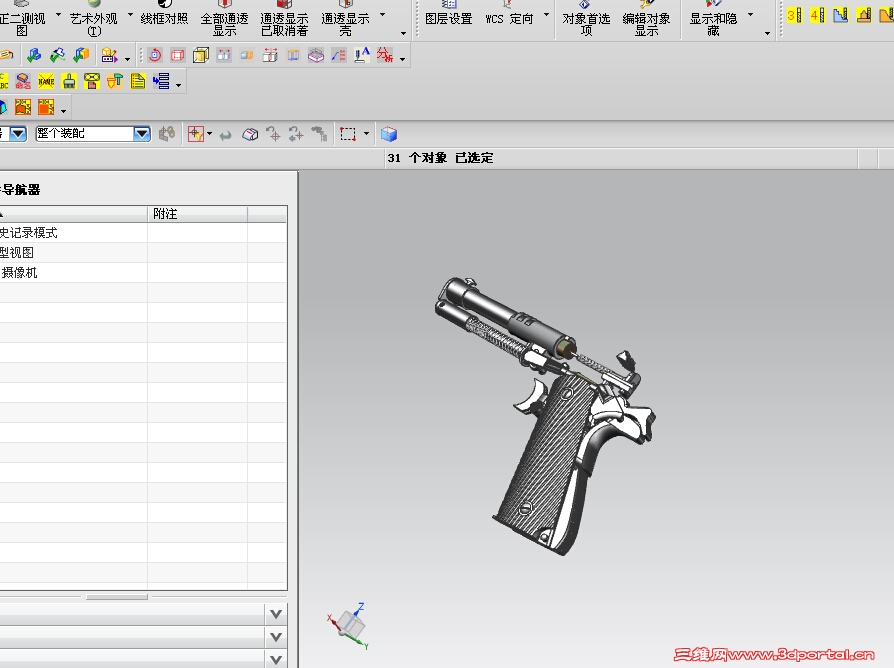Click the yellow '4' ruler icon
The width and height of the screenshot is (894, 668).
pos(817,15)
